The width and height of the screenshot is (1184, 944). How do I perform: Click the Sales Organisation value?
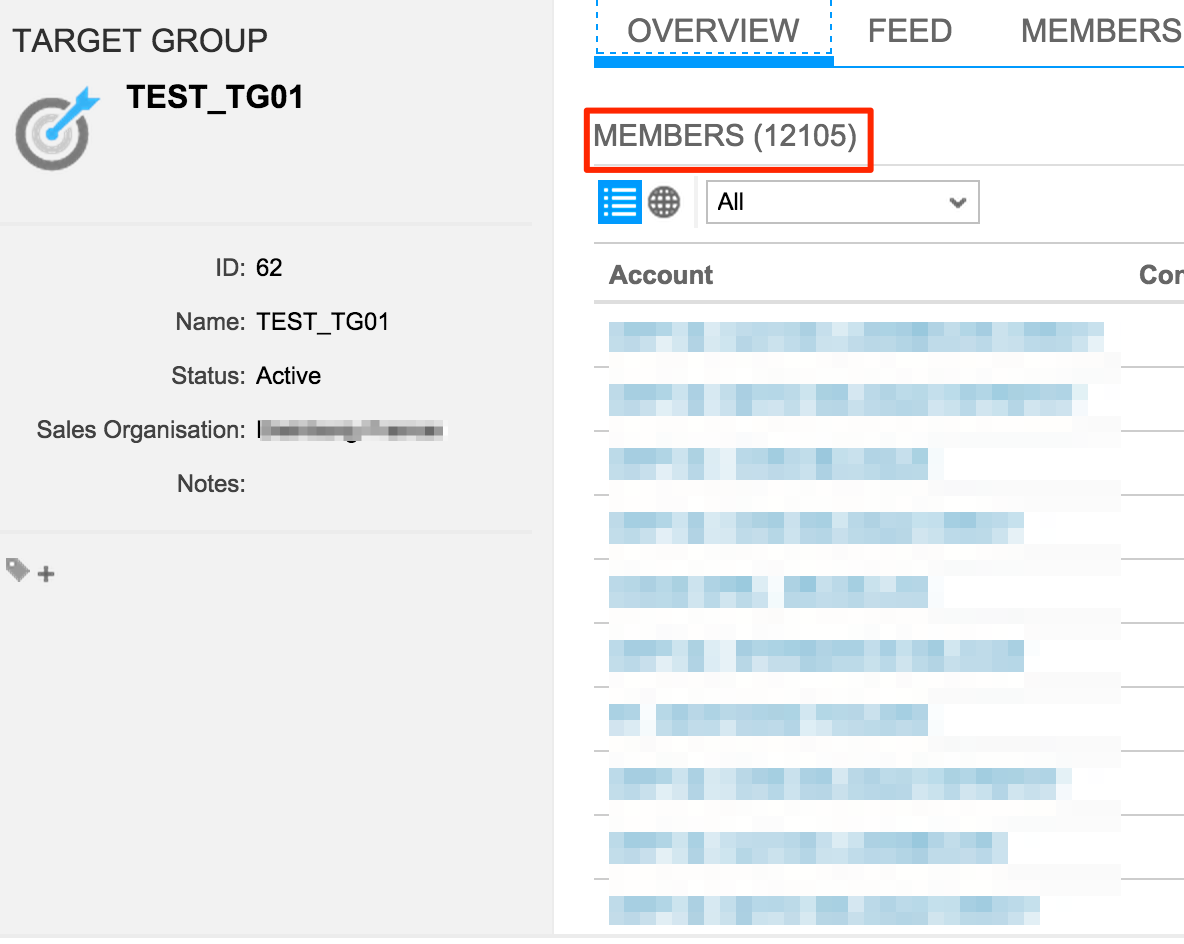350,429
